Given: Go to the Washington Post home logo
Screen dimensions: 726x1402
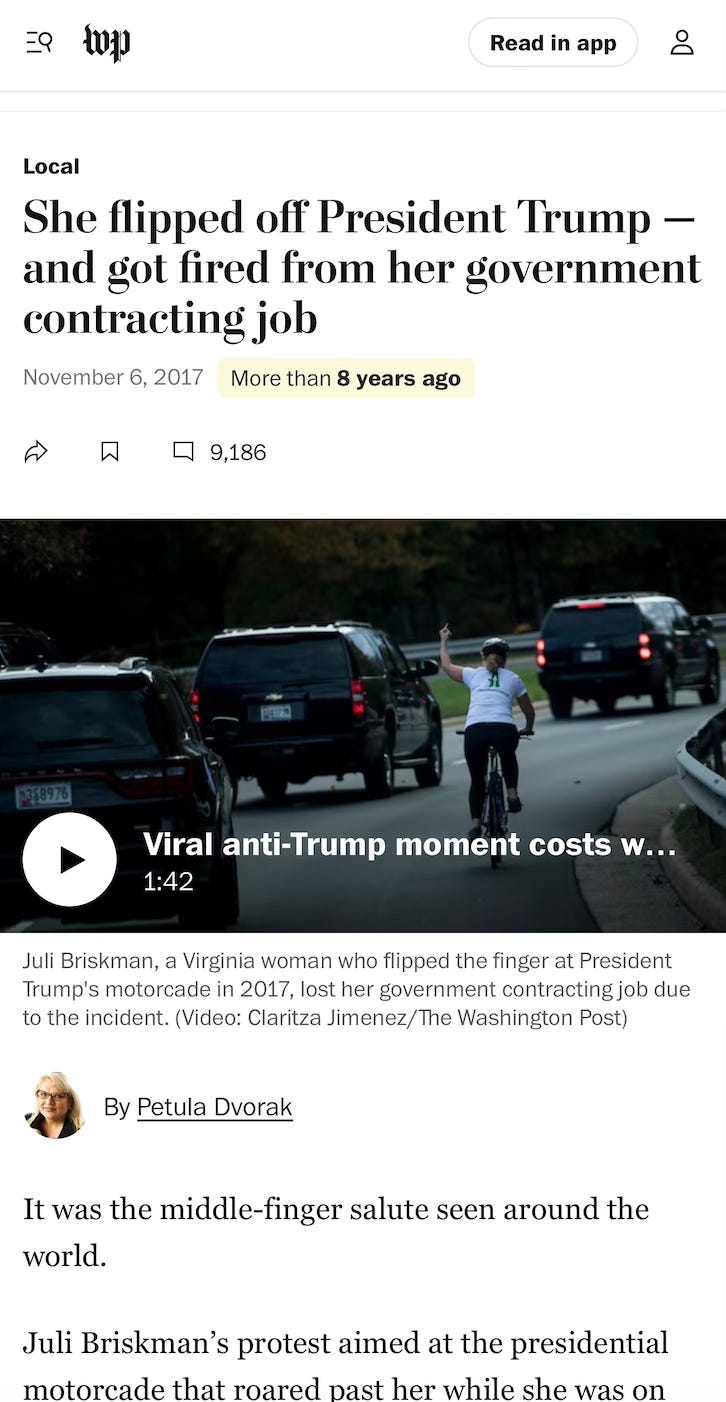Looking at the screenshot, I should pyautogui.click(x=106, y=43).
